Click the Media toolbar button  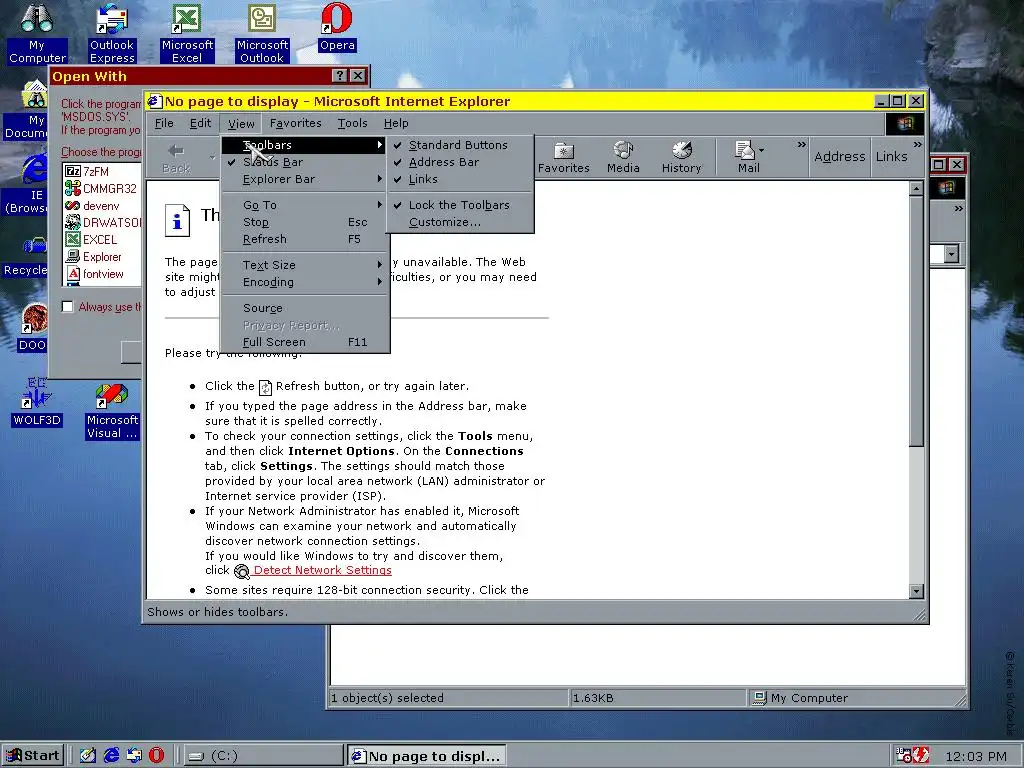point(623,157)
